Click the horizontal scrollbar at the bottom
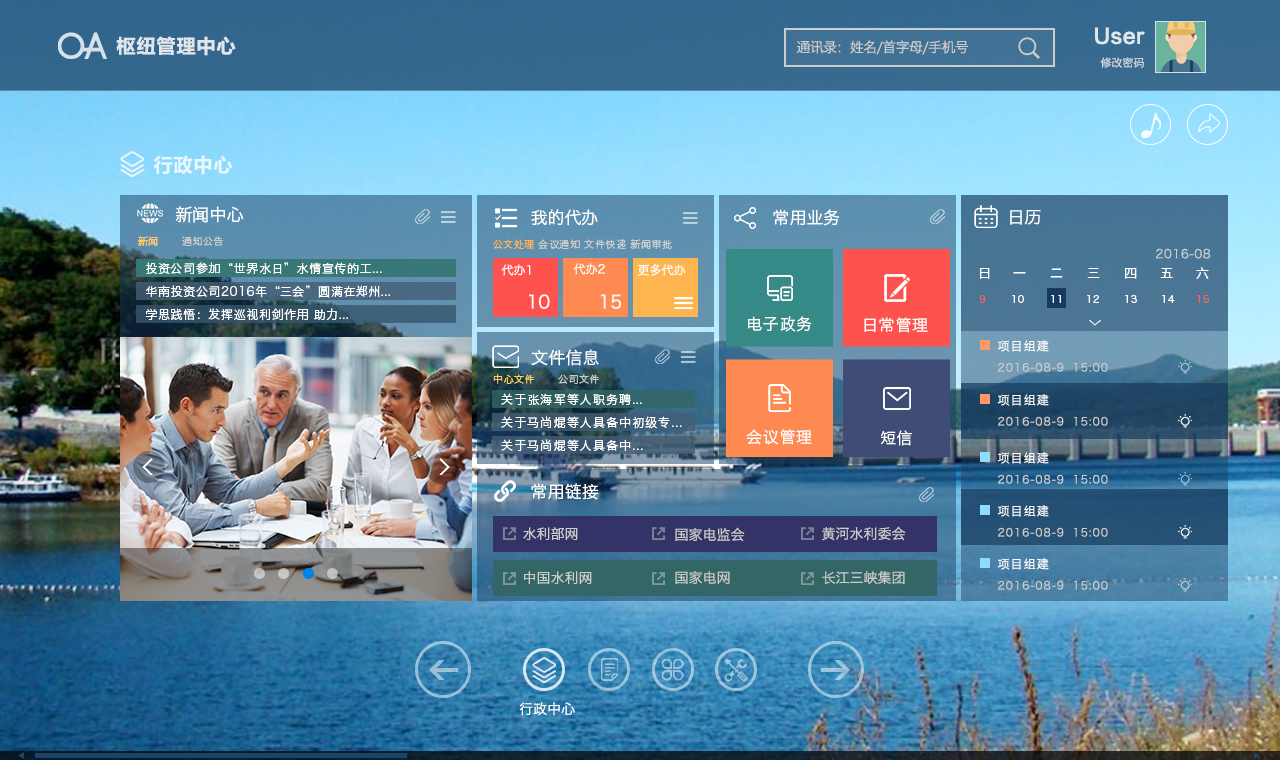The image size is (1280, 760). coord(220,755)
